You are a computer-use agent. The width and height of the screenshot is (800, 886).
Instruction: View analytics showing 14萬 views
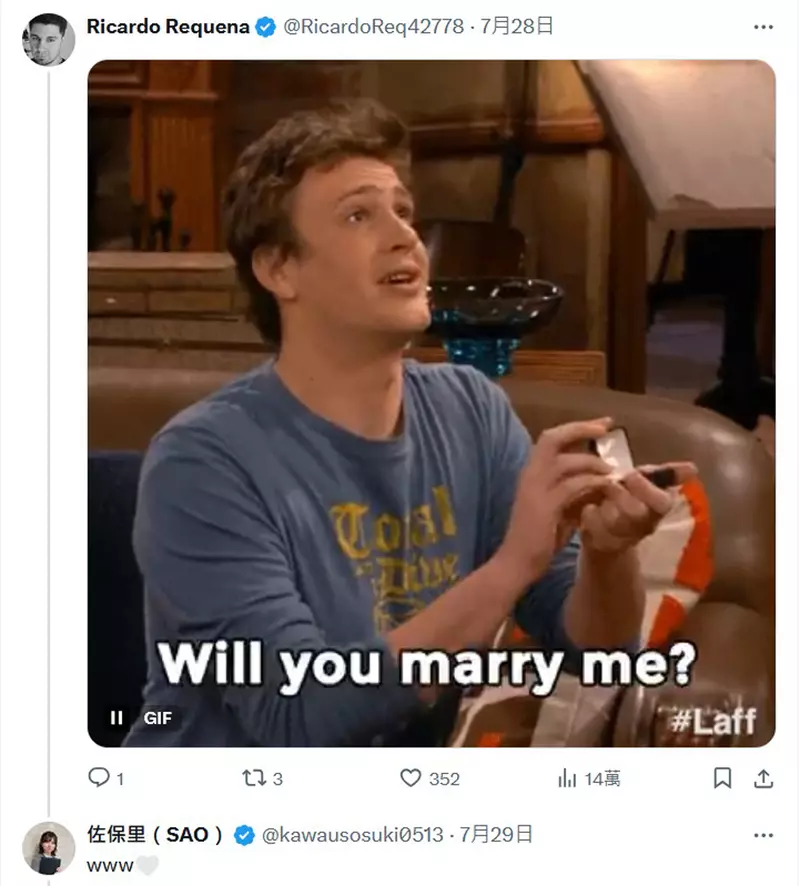(x=589, y=778)
